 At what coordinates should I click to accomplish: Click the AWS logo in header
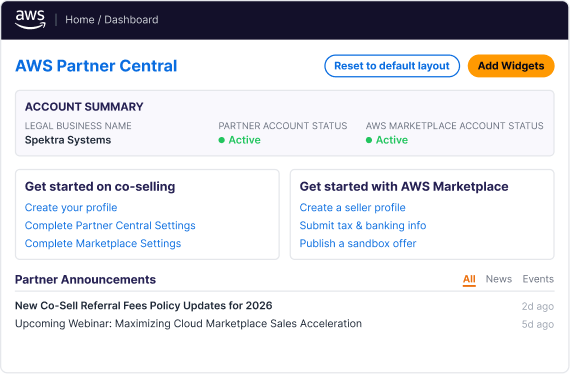click(x=31, y=19)
